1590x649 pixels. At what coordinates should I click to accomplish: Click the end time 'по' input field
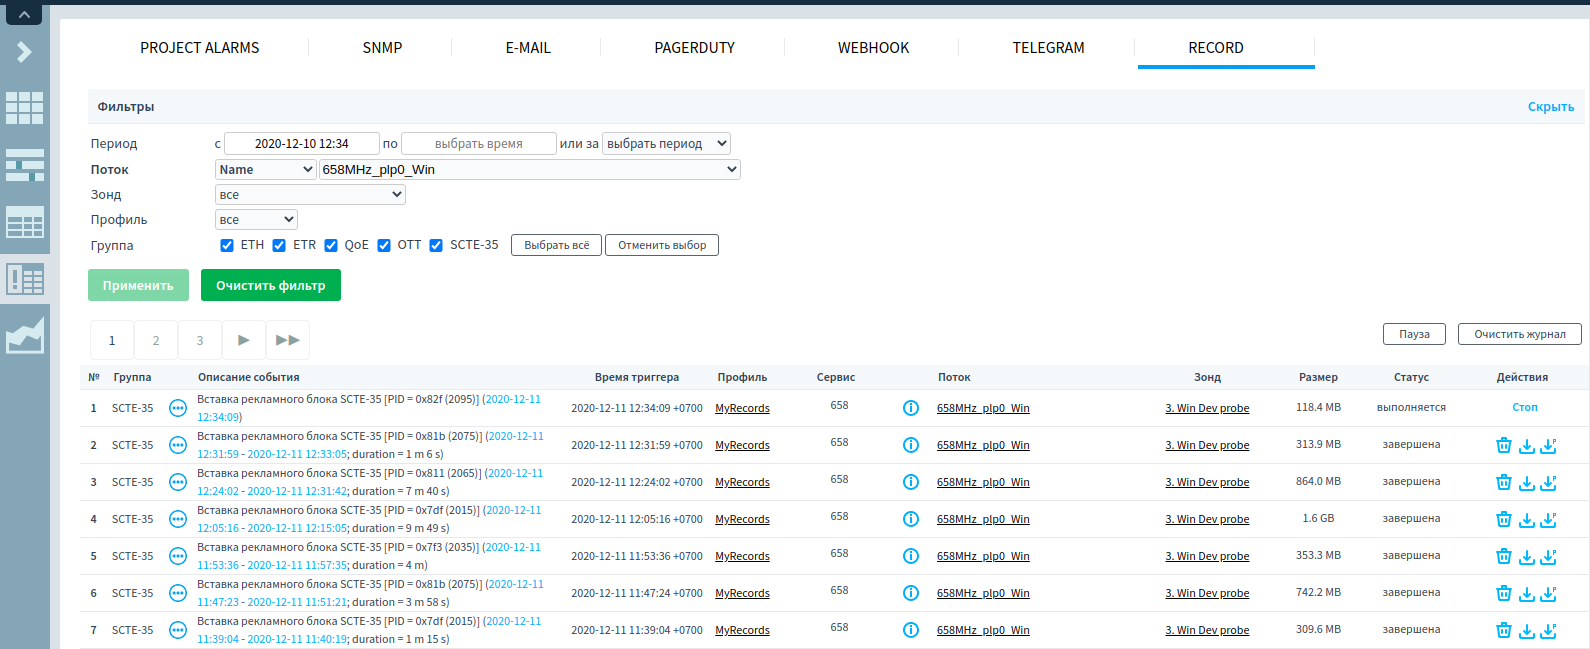[x=478, y=144]
